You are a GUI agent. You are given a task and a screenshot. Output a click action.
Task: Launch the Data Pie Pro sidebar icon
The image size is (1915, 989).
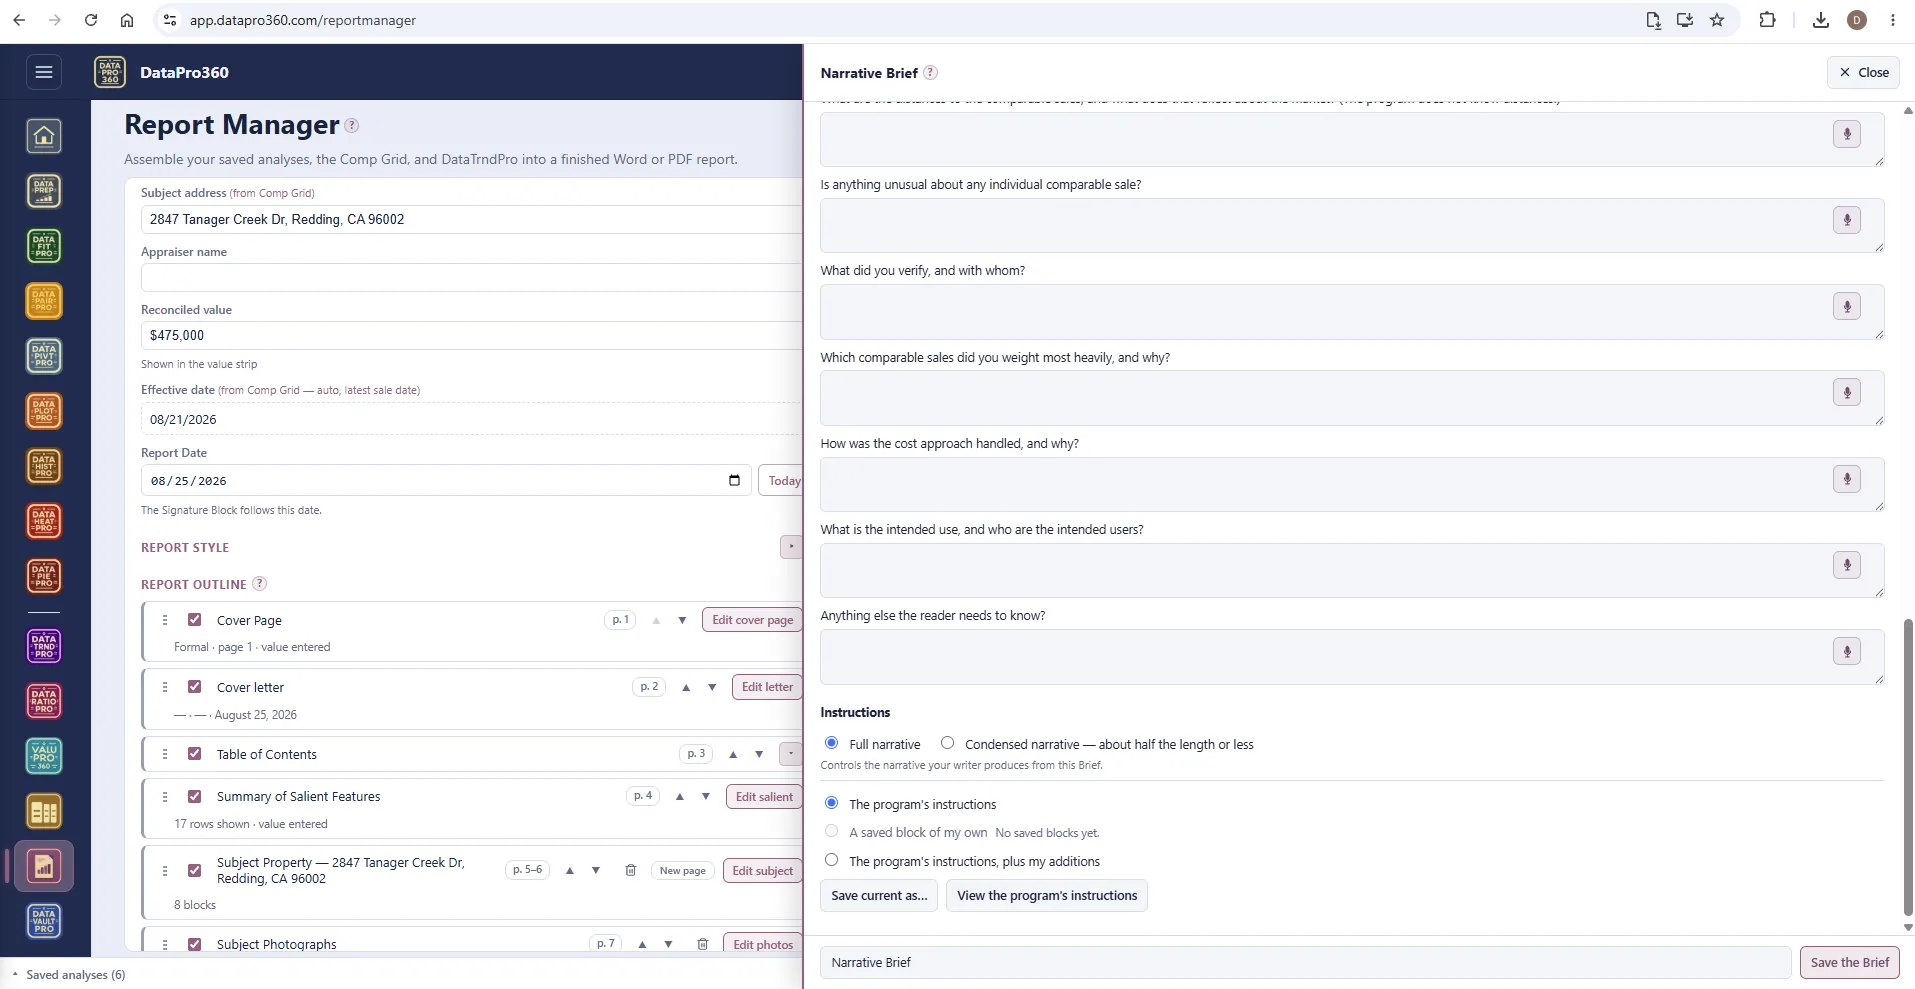click(x=44, y=576)
